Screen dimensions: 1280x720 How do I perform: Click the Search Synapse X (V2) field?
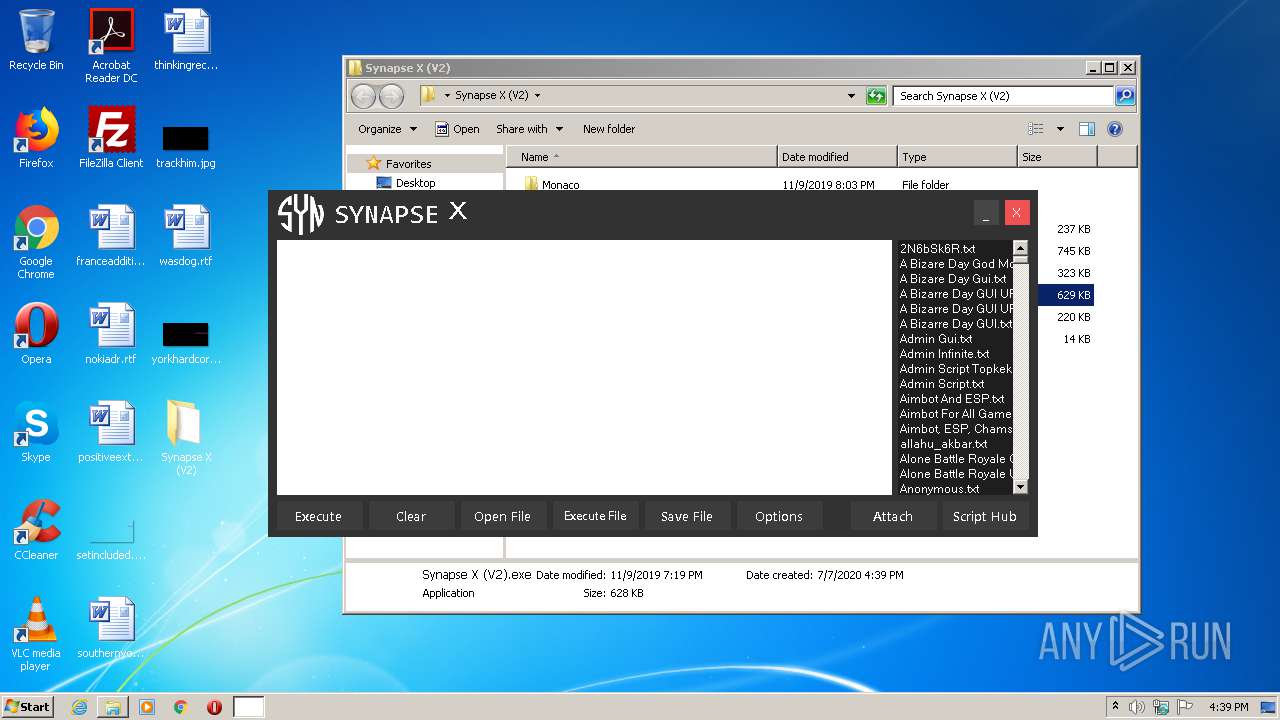1003,96
